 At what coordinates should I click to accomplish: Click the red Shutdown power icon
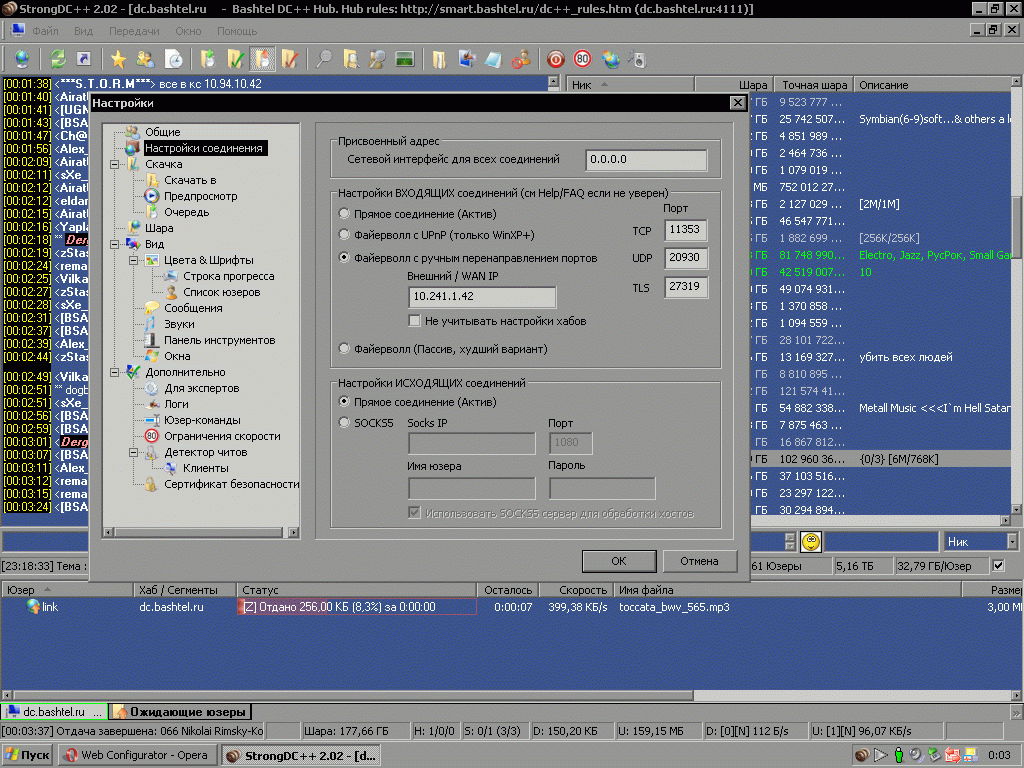[x=555, y=59]
